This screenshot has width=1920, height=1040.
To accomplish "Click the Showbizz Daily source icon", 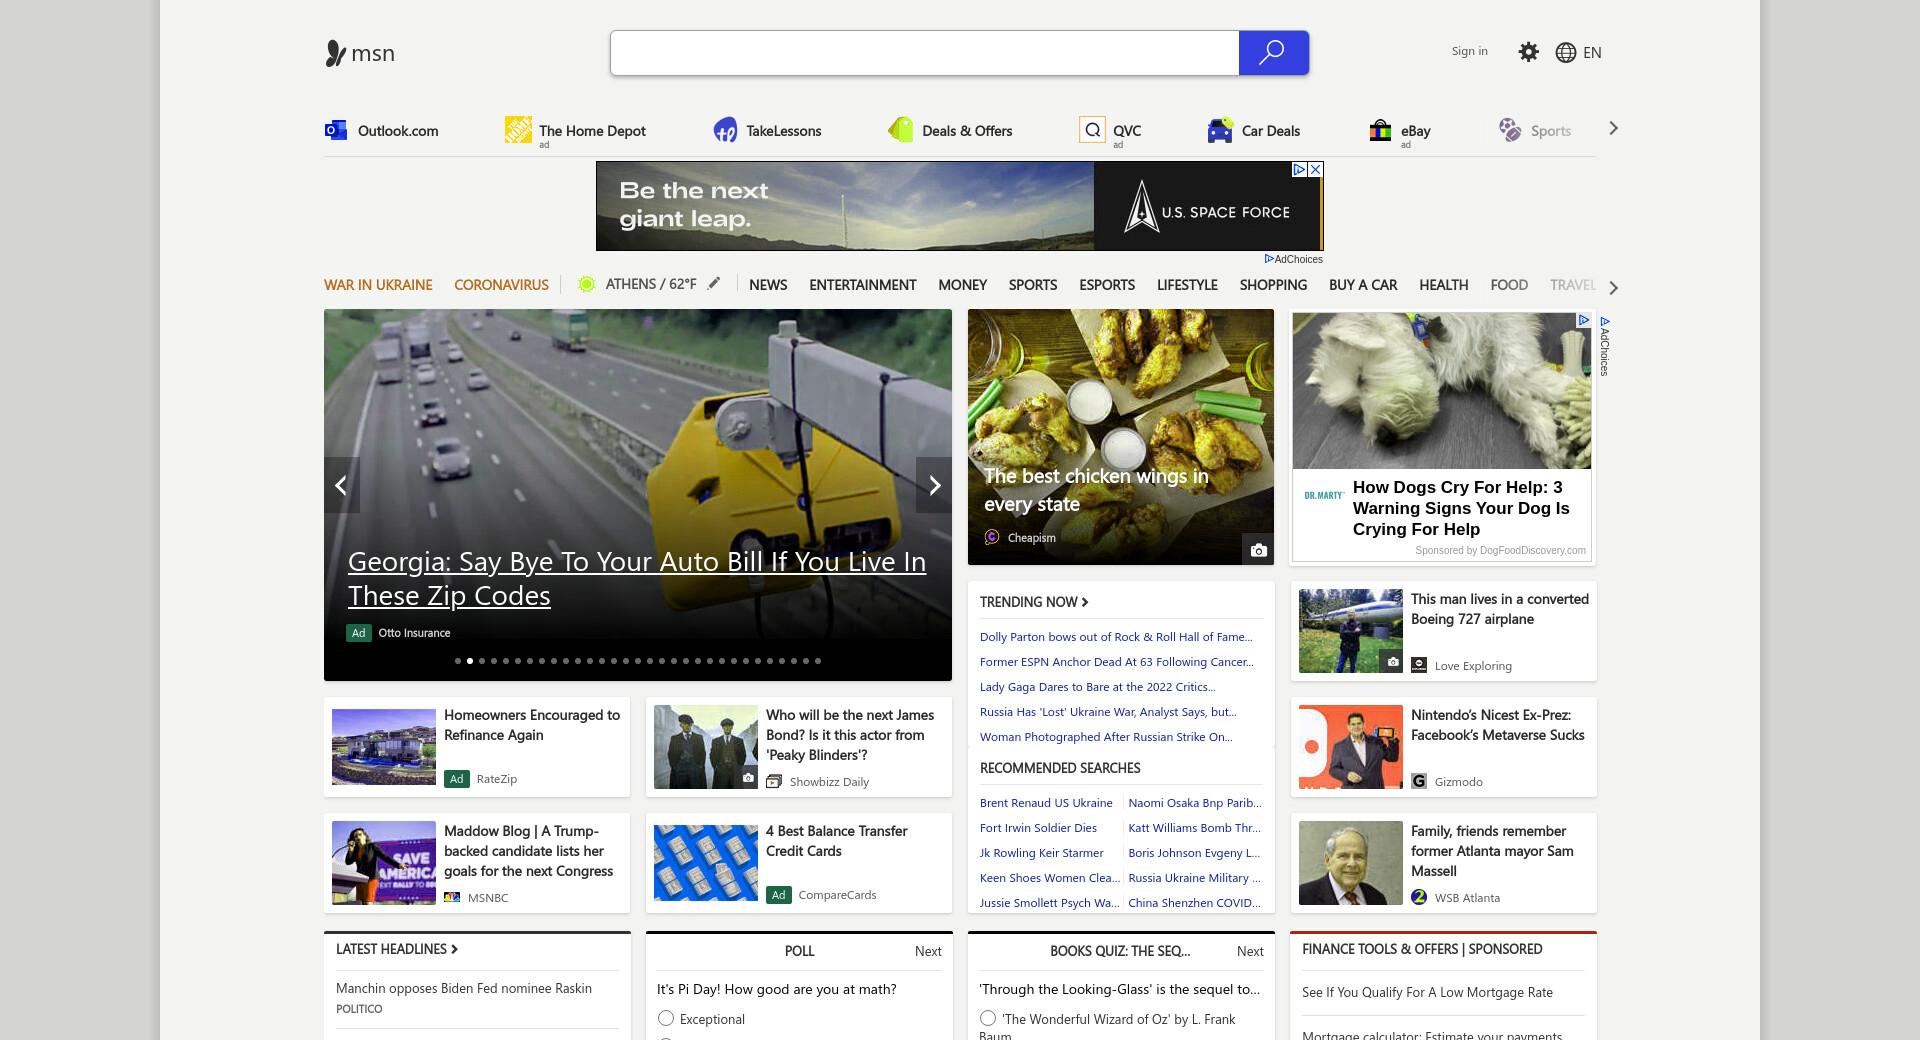I will coord(774,781).
